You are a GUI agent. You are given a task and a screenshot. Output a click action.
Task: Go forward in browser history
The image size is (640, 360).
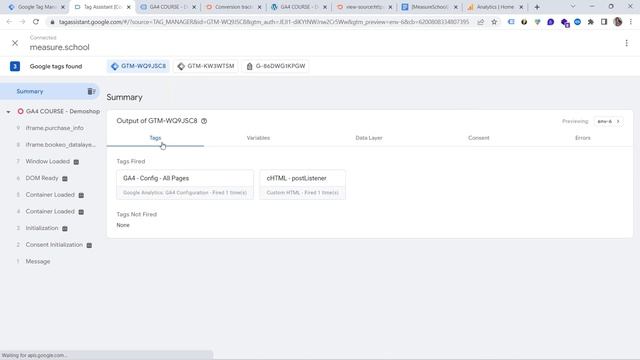[x=22, y=22]
